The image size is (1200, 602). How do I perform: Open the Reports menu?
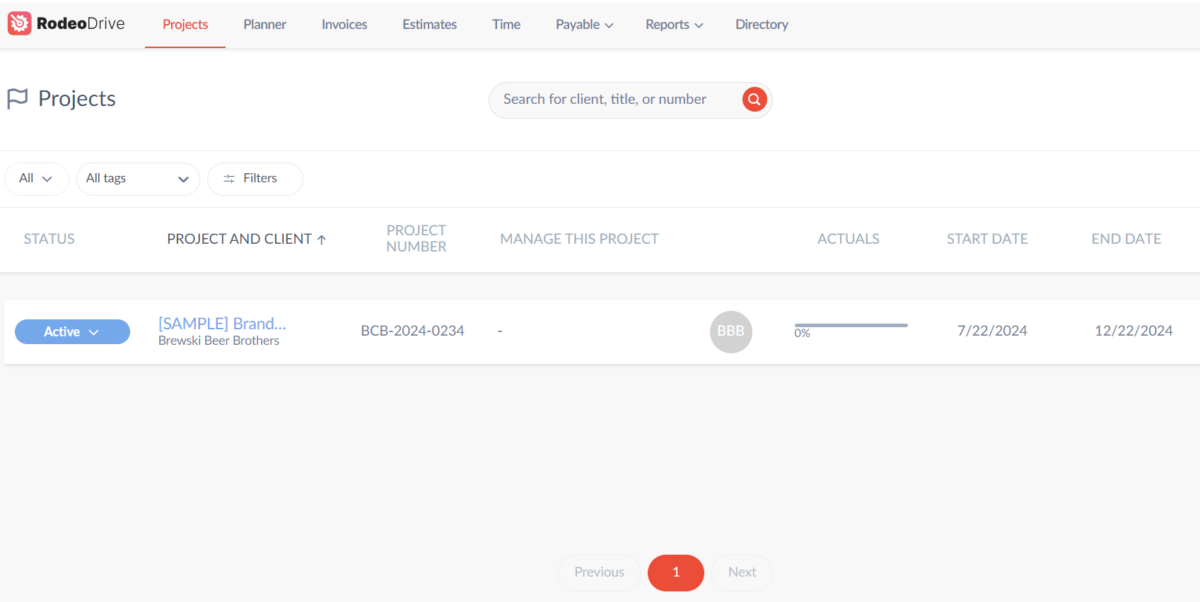pos(673,24)
